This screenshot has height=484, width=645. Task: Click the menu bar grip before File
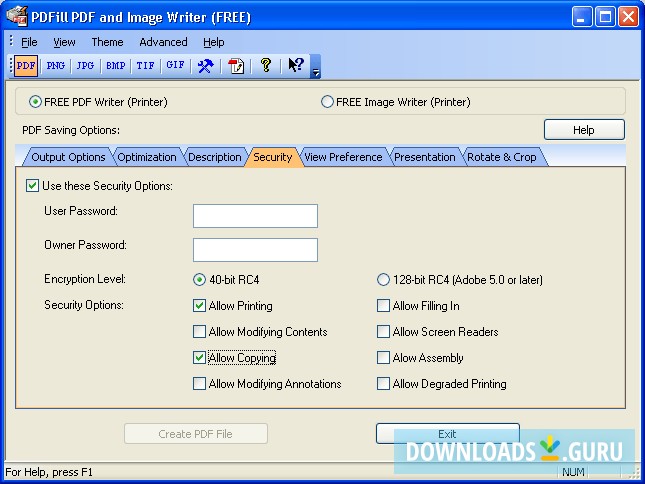11,41
